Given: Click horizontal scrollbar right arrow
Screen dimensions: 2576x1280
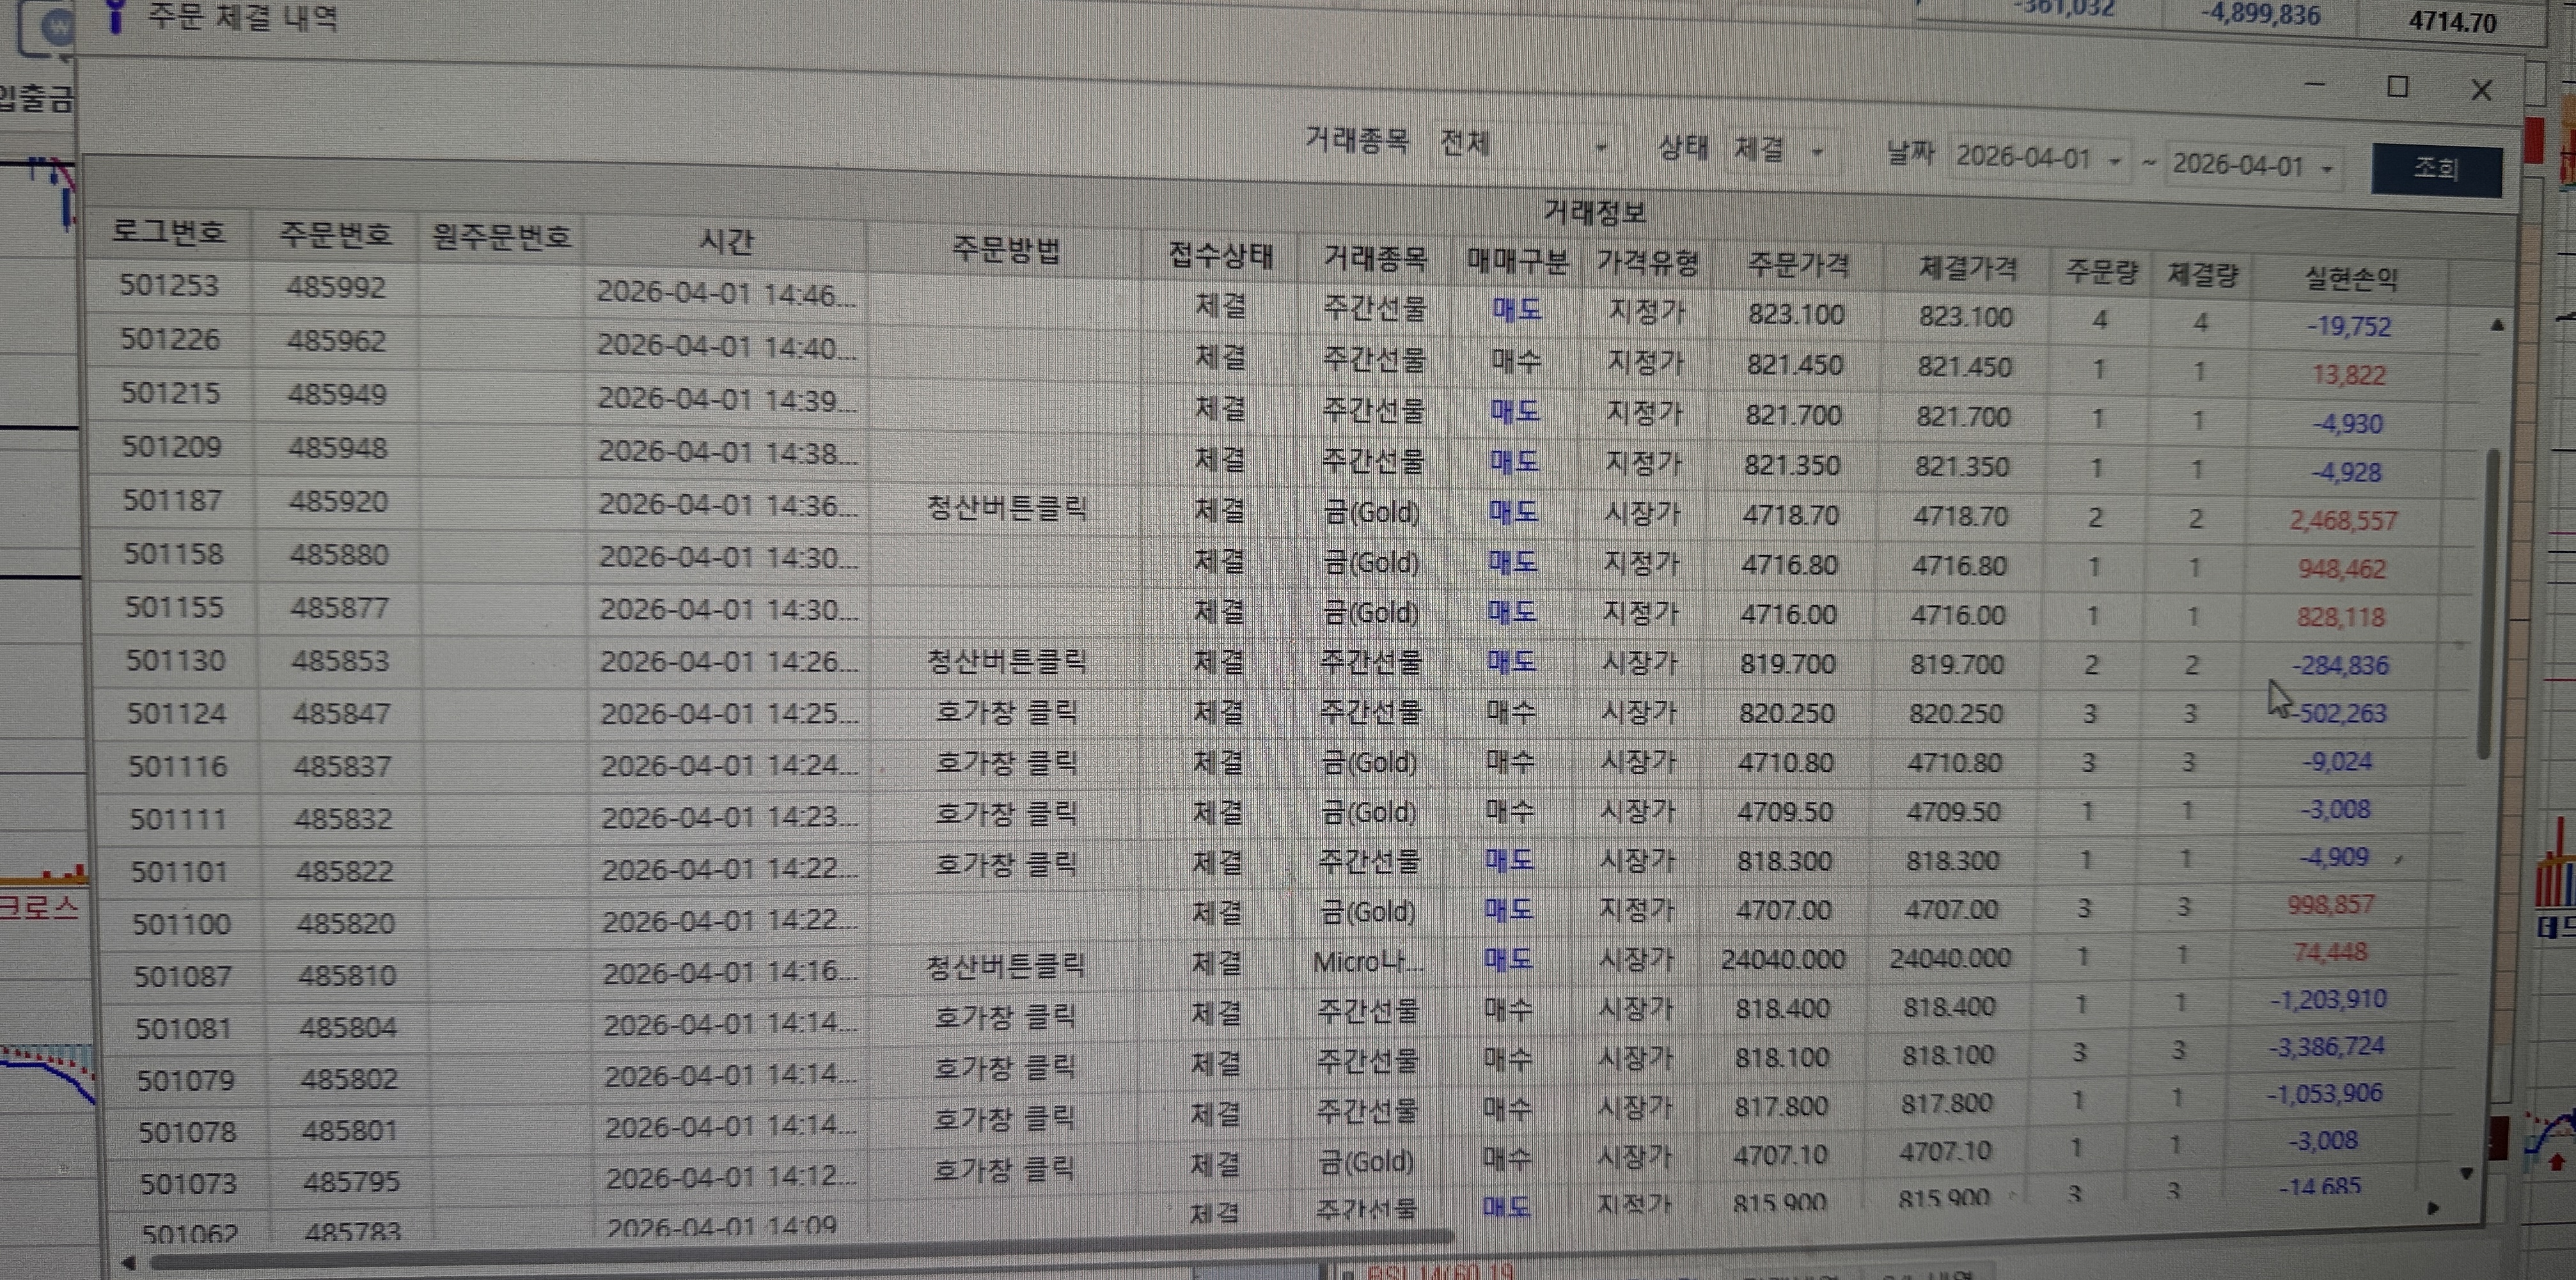Looking at the screenshot, I should [2433, 1208].
